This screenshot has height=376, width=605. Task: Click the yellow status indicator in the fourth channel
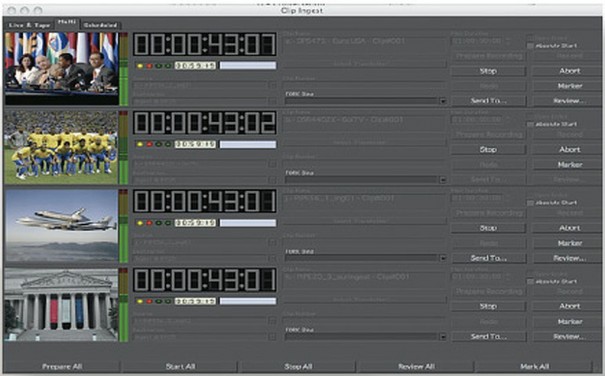click(x=140, y=301)
